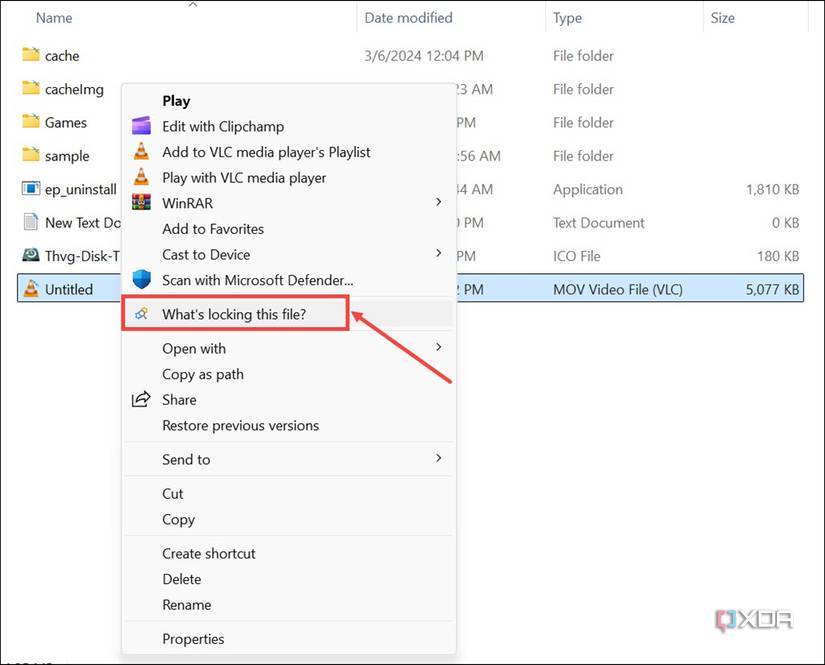Click the LockHunter icon next to locking option
825x665 pixels.
click(143, 313)
